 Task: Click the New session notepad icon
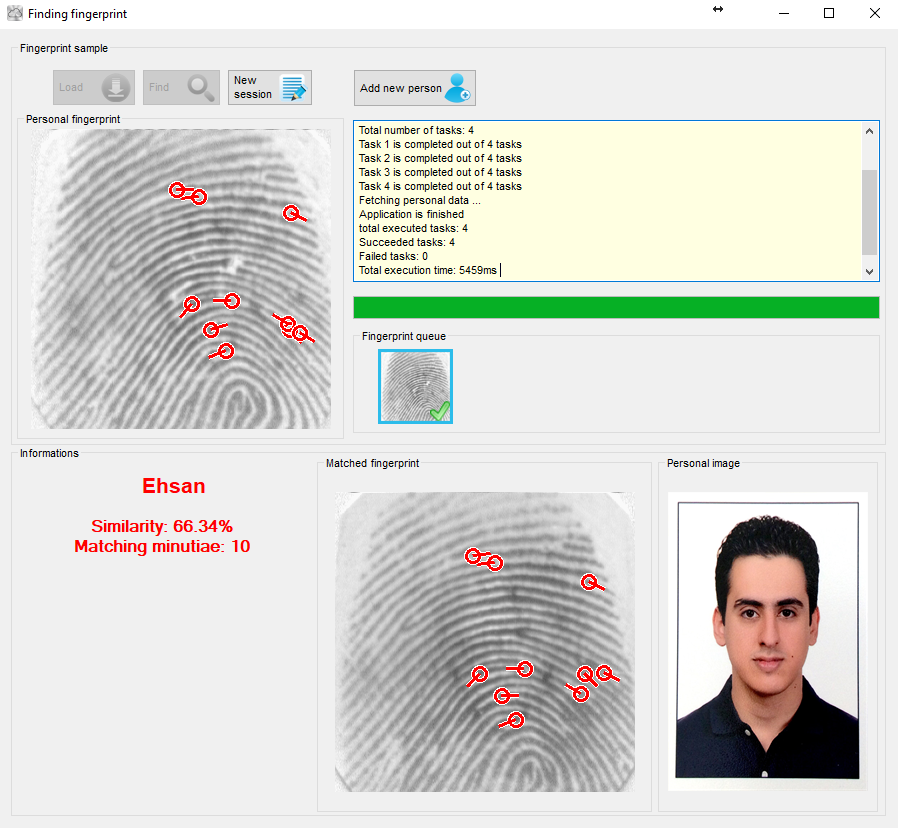[294, 88]
